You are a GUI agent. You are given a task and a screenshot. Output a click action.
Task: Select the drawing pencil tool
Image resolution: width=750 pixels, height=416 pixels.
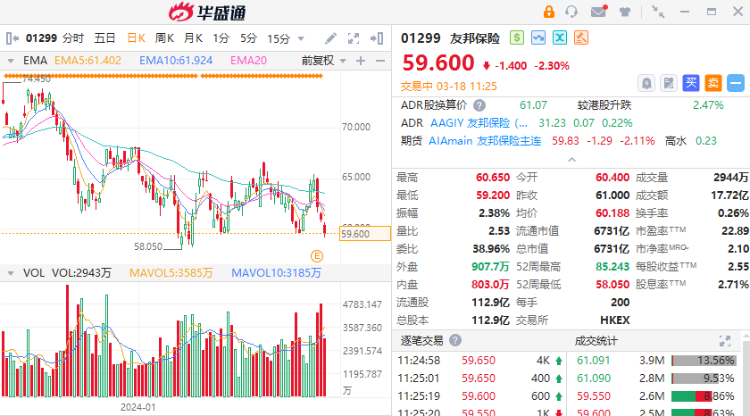pyautogui.click(x=331, y=38)
